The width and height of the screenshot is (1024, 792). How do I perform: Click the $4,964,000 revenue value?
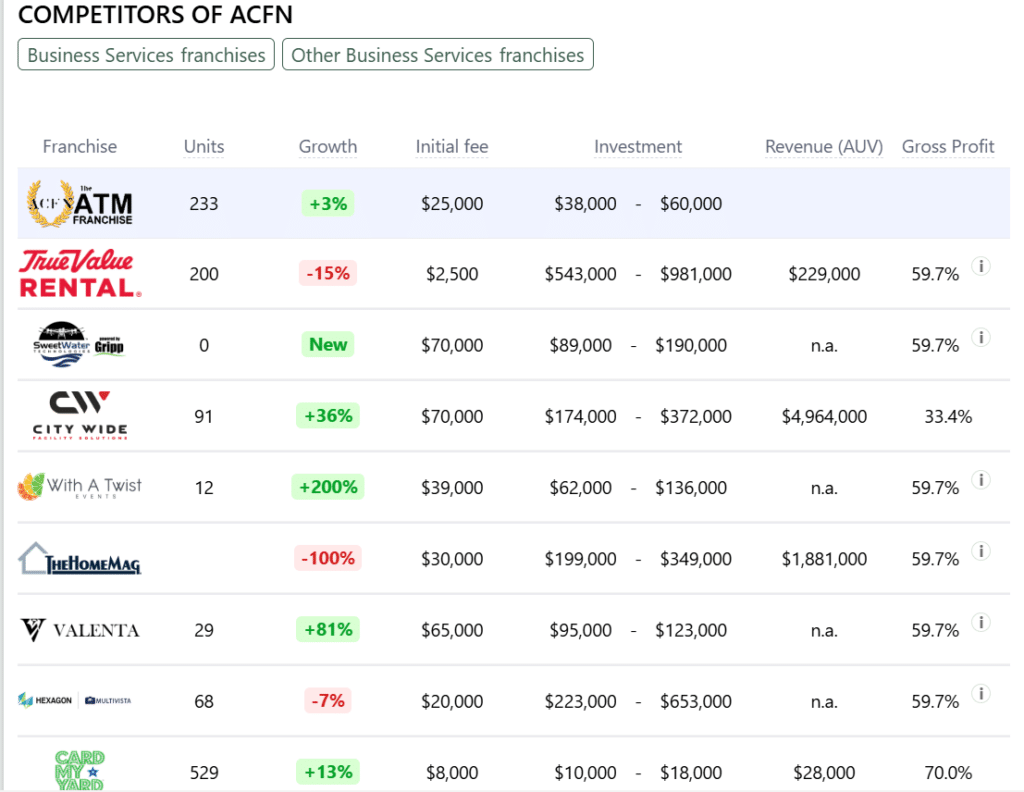824,417
